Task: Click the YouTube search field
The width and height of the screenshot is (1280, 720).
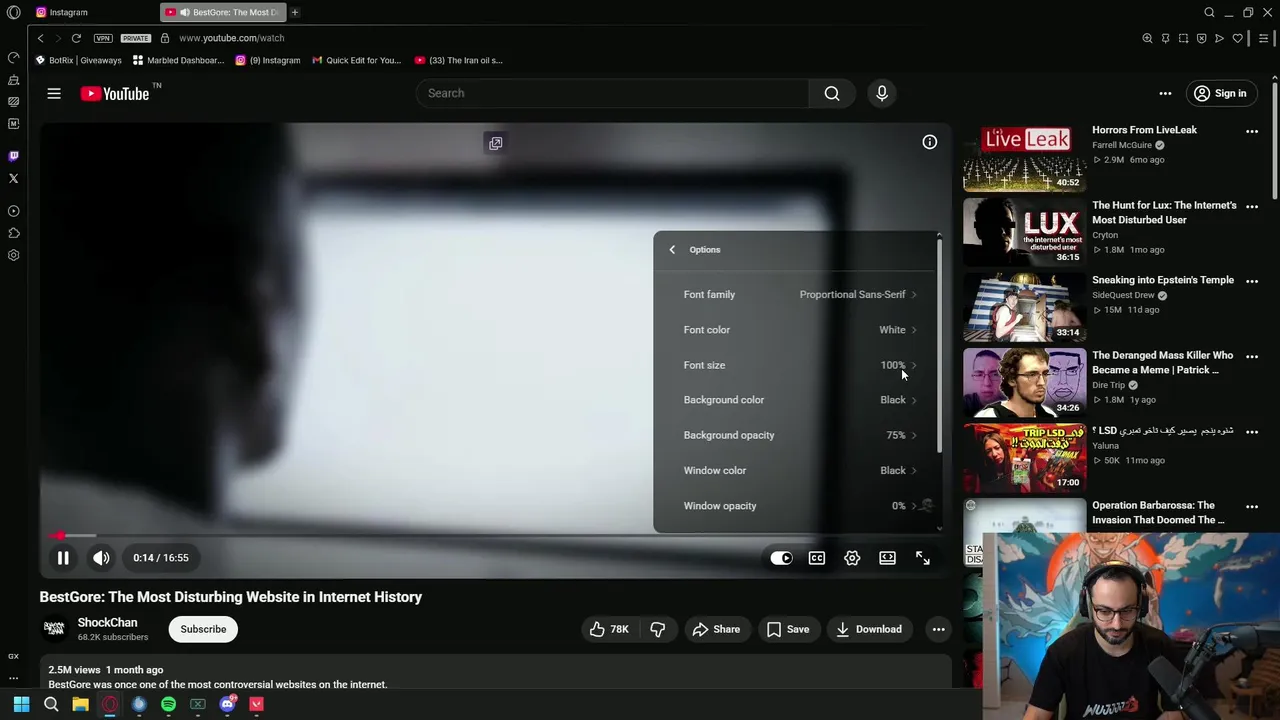Action: point(613,93)
